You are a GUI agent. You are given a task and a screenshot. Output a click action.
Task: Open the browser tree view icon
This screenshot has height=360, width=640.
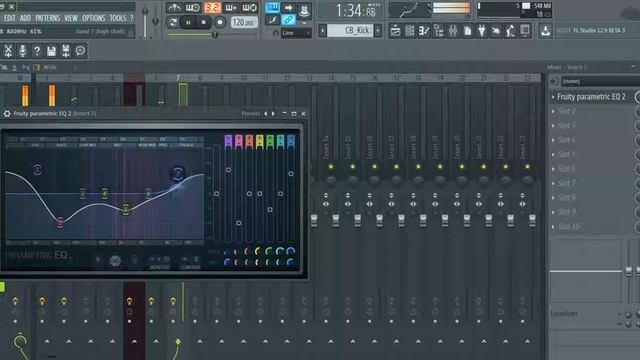tap(438, 31)
